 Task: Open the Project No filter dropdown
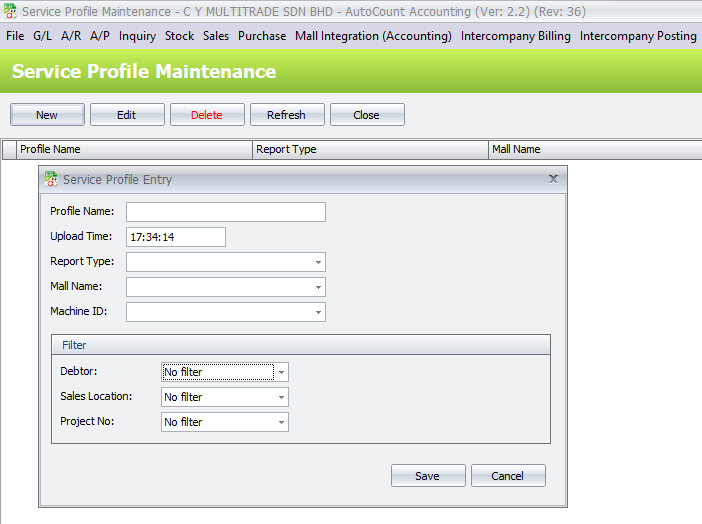pyautogui.click(x=281, y=422)
